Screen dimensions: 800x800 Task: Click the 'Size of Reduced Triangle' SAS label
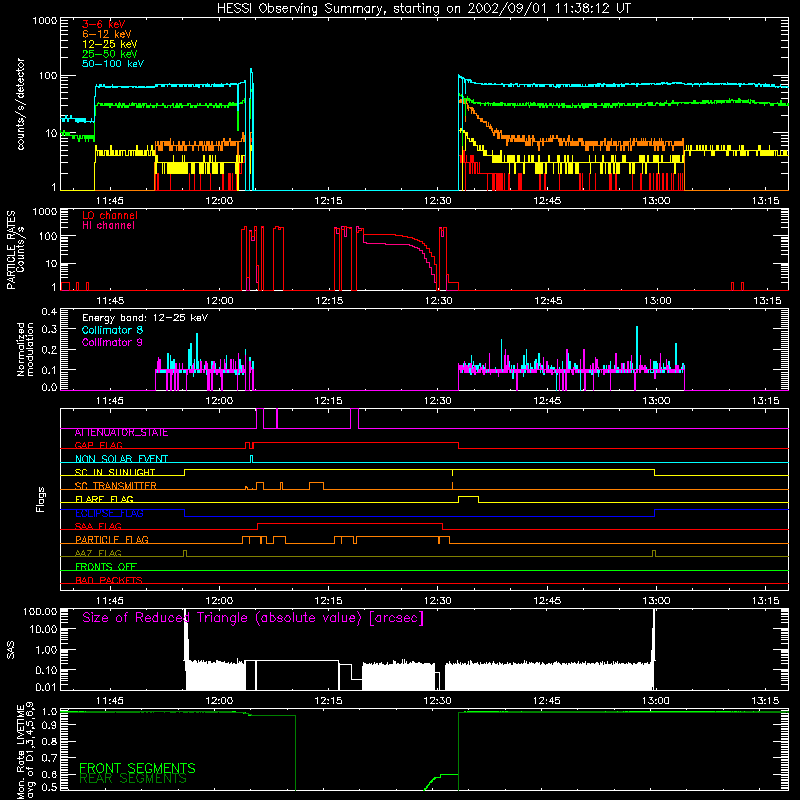pyautogui.click(x=253, y=618)
